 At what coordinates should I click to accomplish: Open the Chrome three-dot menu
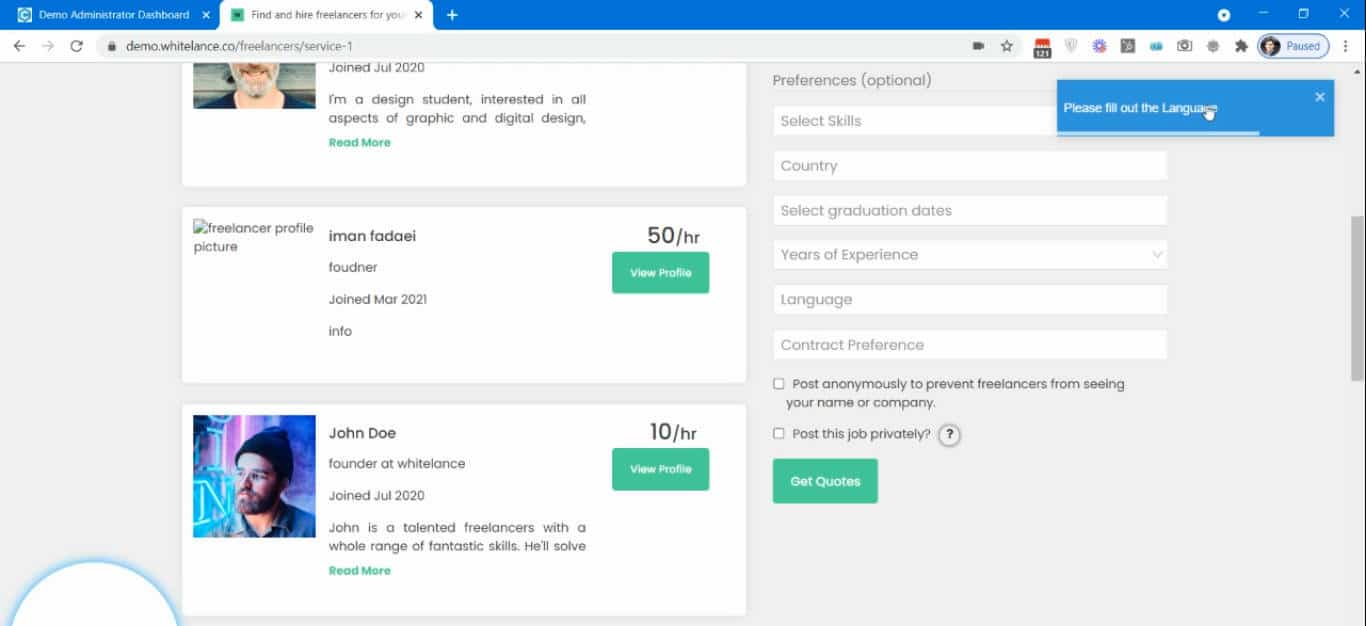pos(1345,46)
